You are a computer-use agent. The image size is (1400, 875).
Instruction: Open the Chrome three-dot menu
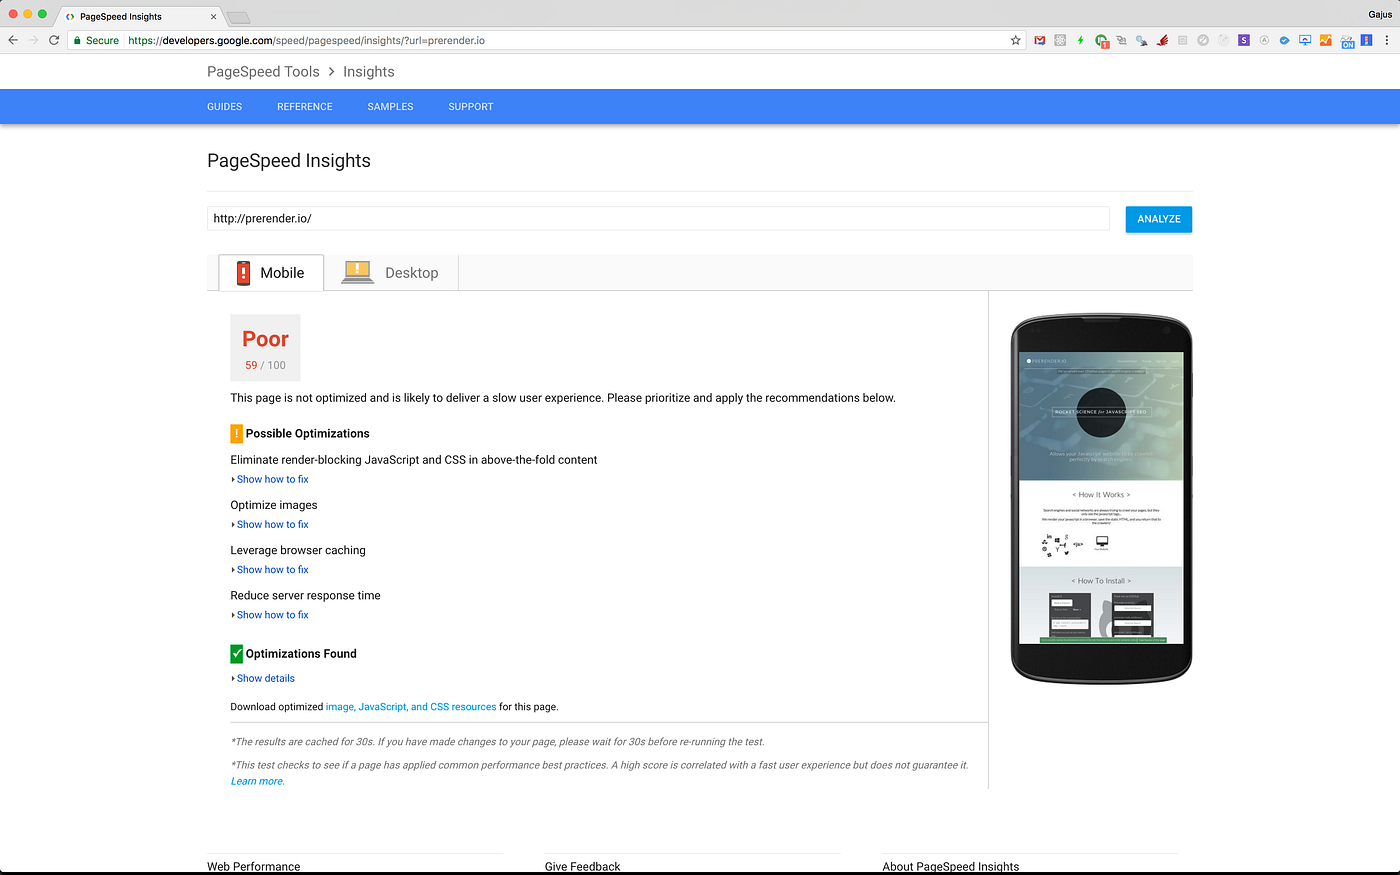click(1386, 40)
